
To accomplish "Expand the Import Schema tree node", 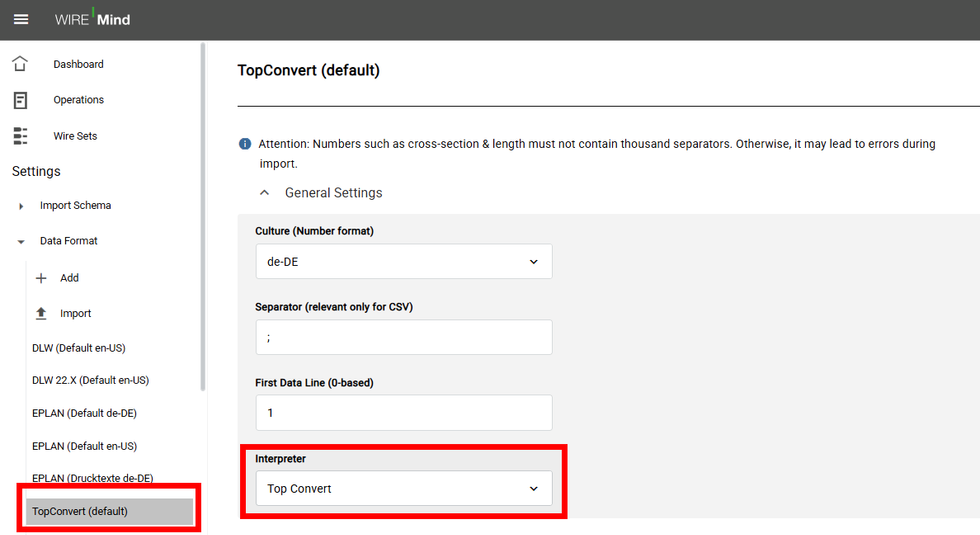I will click(21, 206).
